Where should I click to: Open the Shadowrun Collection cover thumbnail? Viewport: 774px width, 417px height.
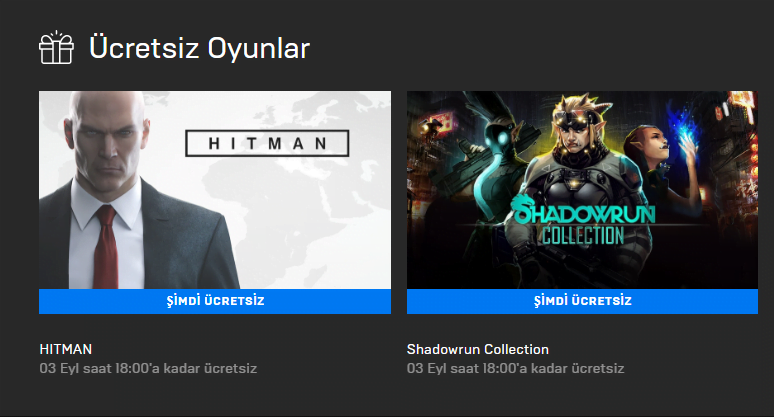pyautogui.click(x=582, y=190)
